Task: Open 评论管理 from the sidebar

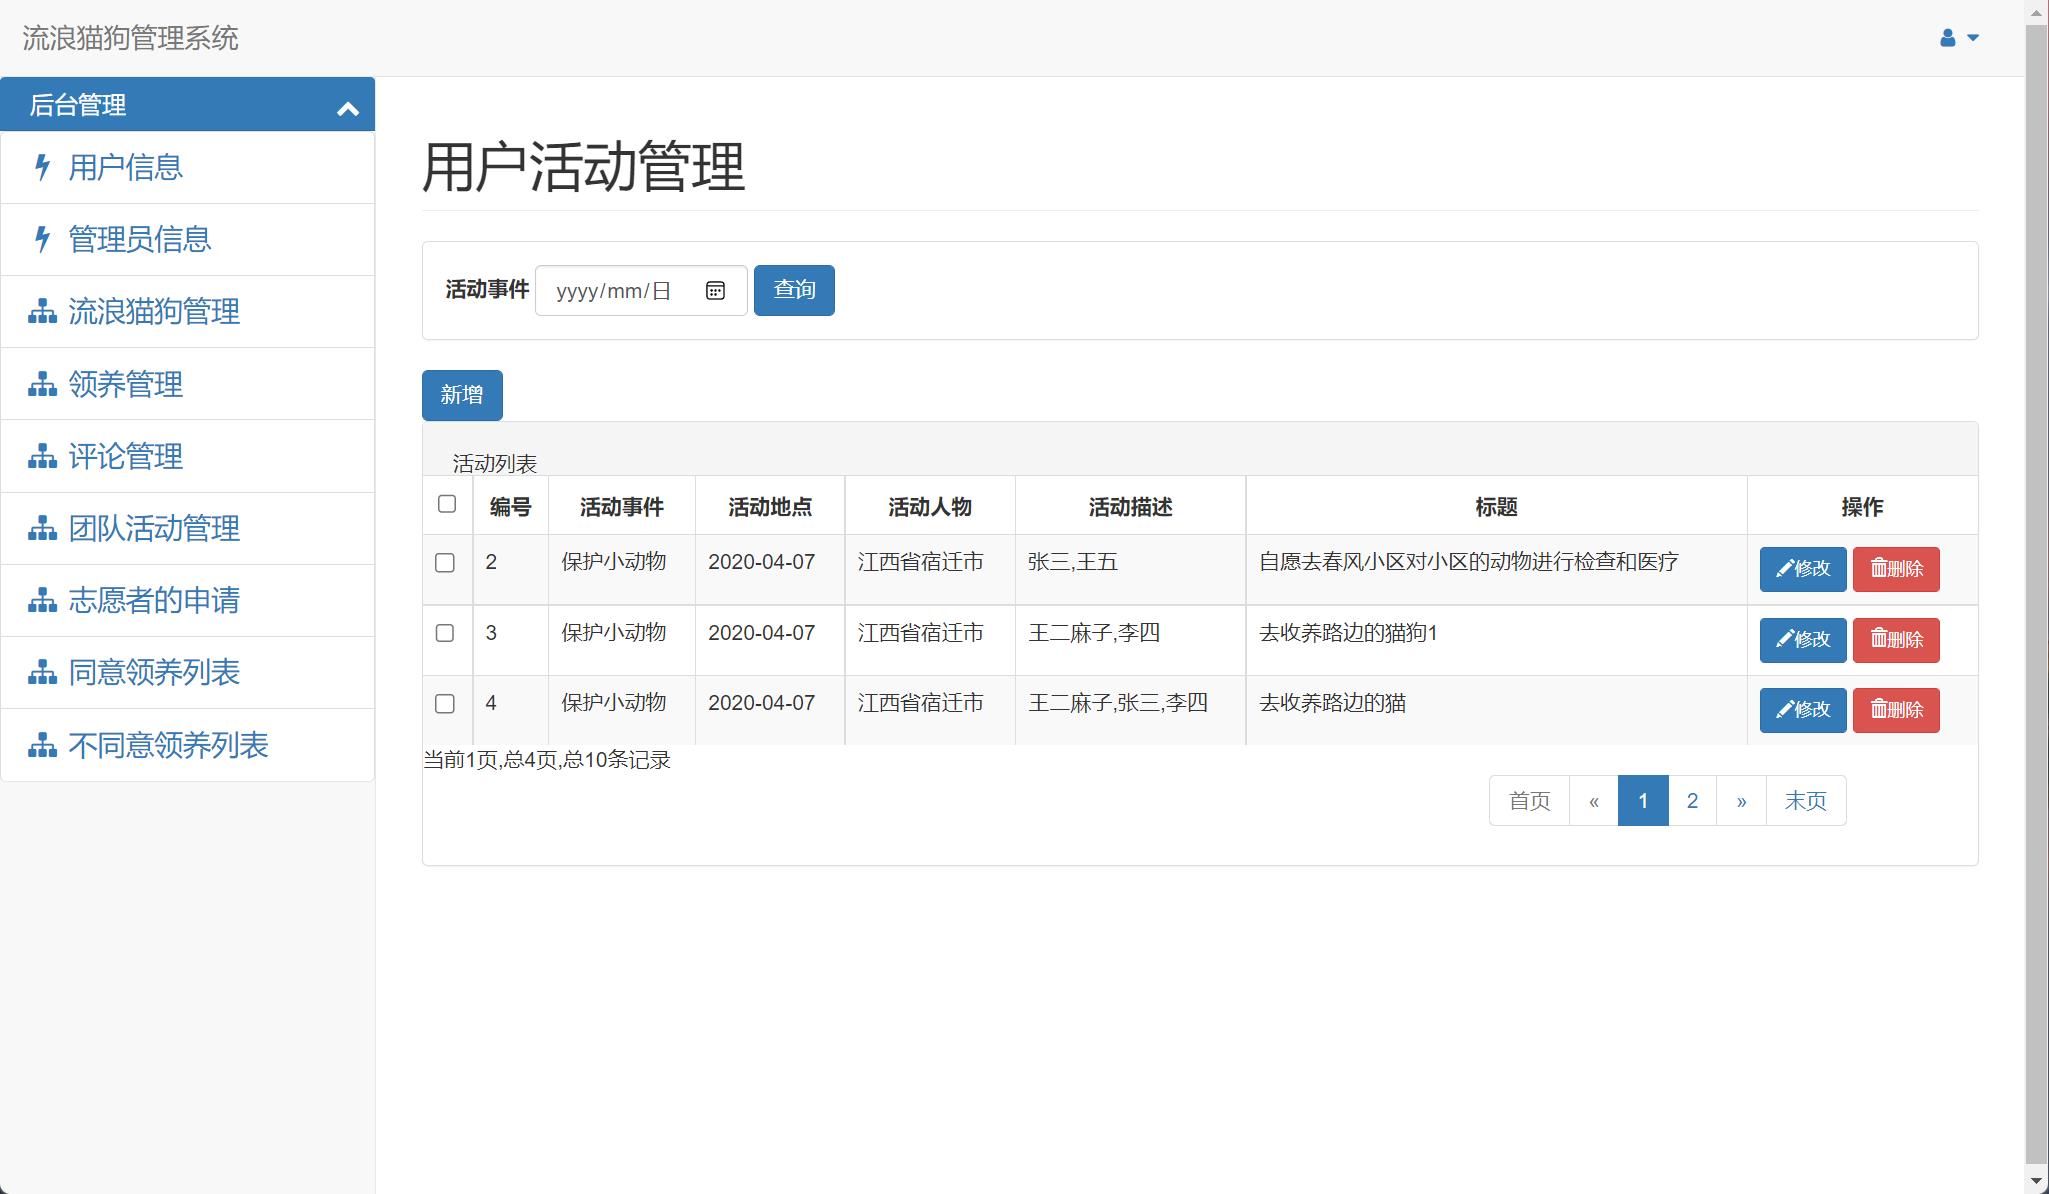Action: click(124, 456)
